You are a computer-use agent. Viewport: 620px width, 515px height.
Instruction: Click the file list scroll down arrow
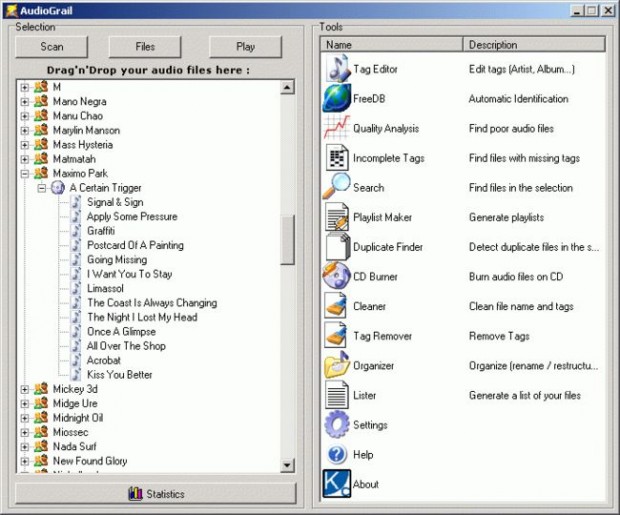[287, 465]
